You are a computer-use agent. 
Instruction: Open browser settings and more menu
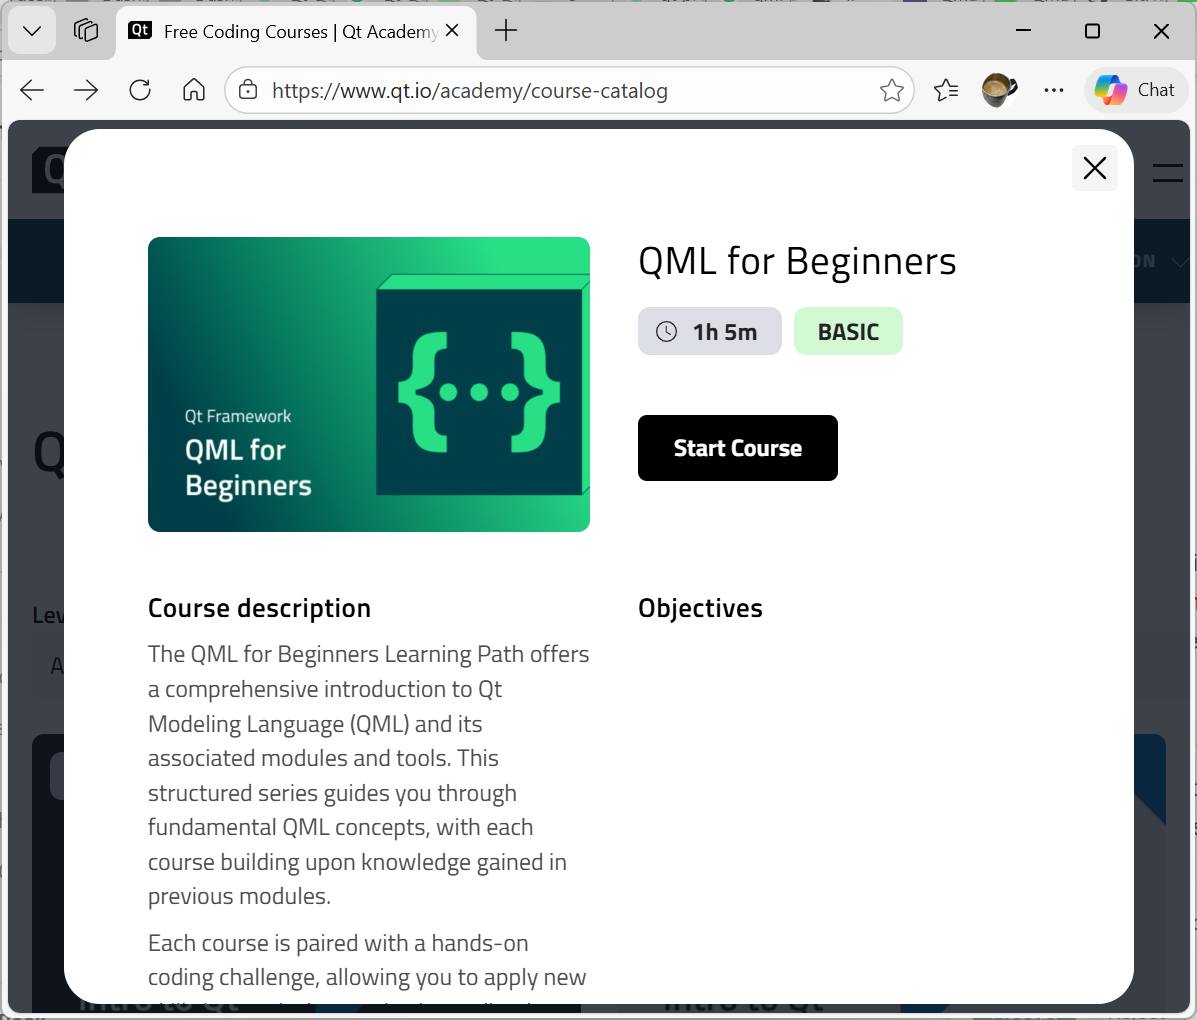tap(1053, 90)
